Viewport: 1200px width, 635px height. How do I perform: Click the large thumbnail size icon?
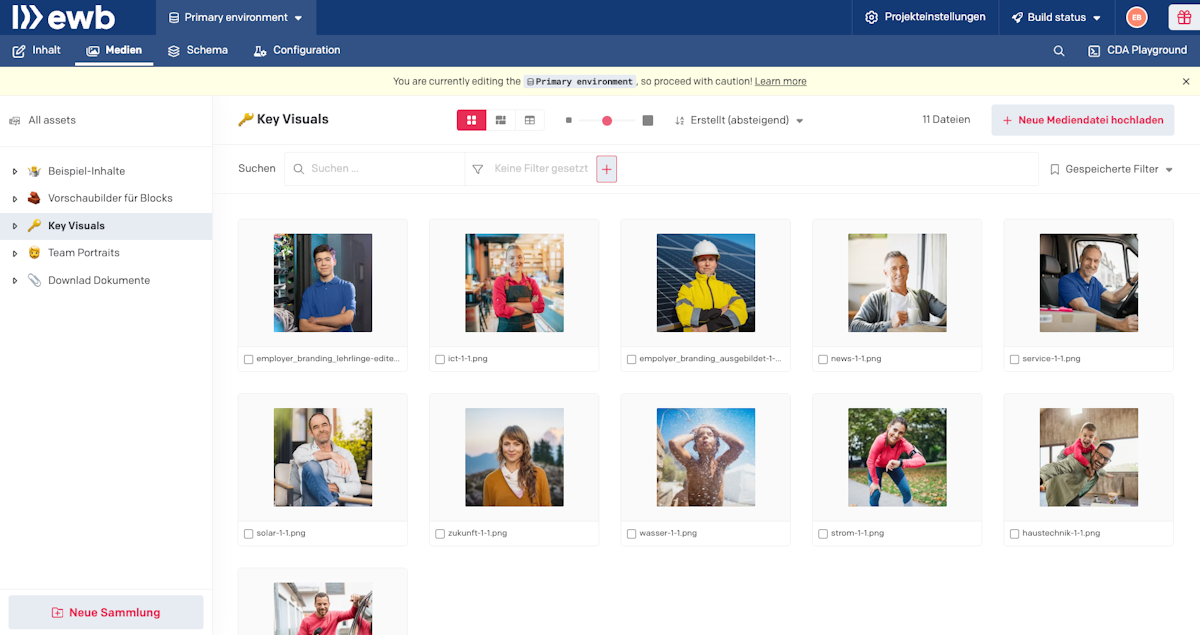648,120
